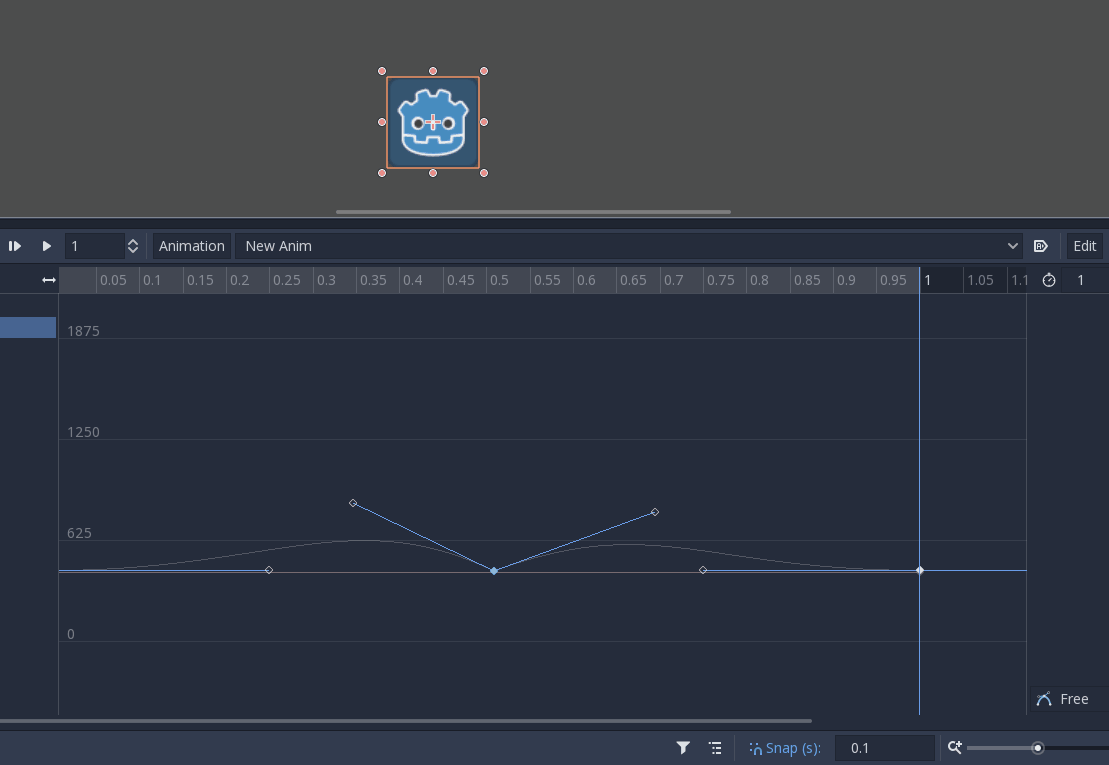Select the Godot icon sprite in the viewport
1109x765 pixels.
433,121
